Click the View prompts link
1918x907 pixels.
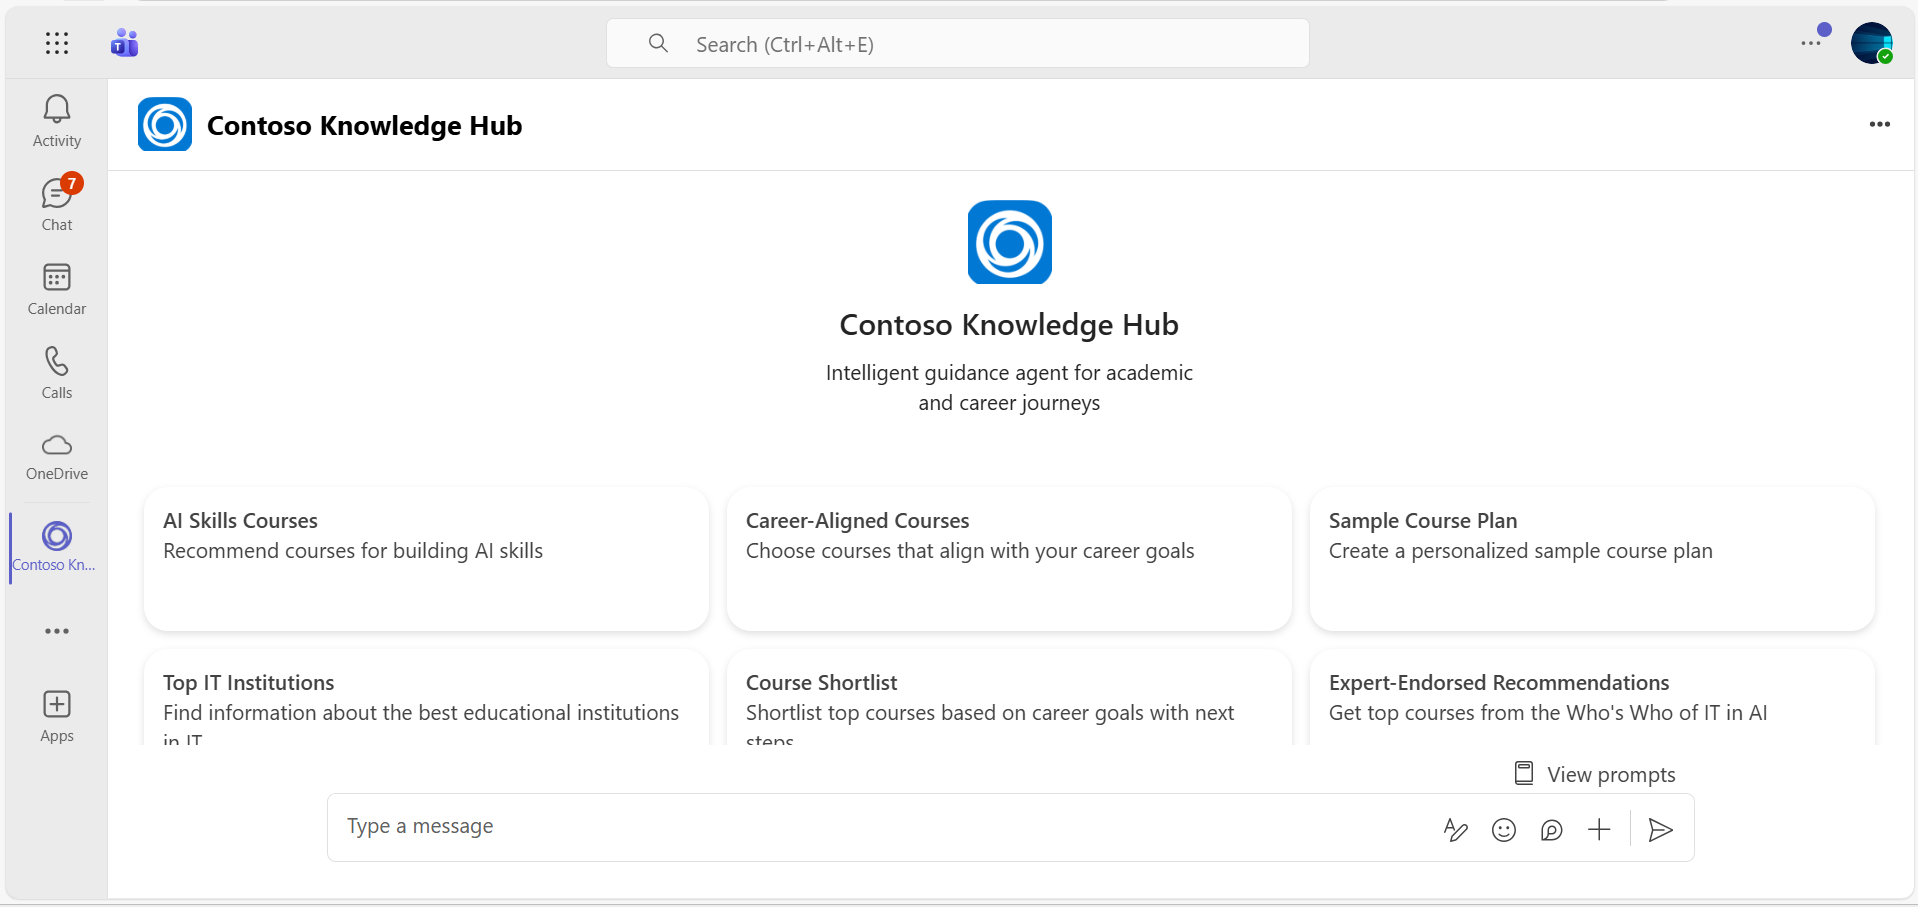pyautogui.click(x=1594, y=774)
